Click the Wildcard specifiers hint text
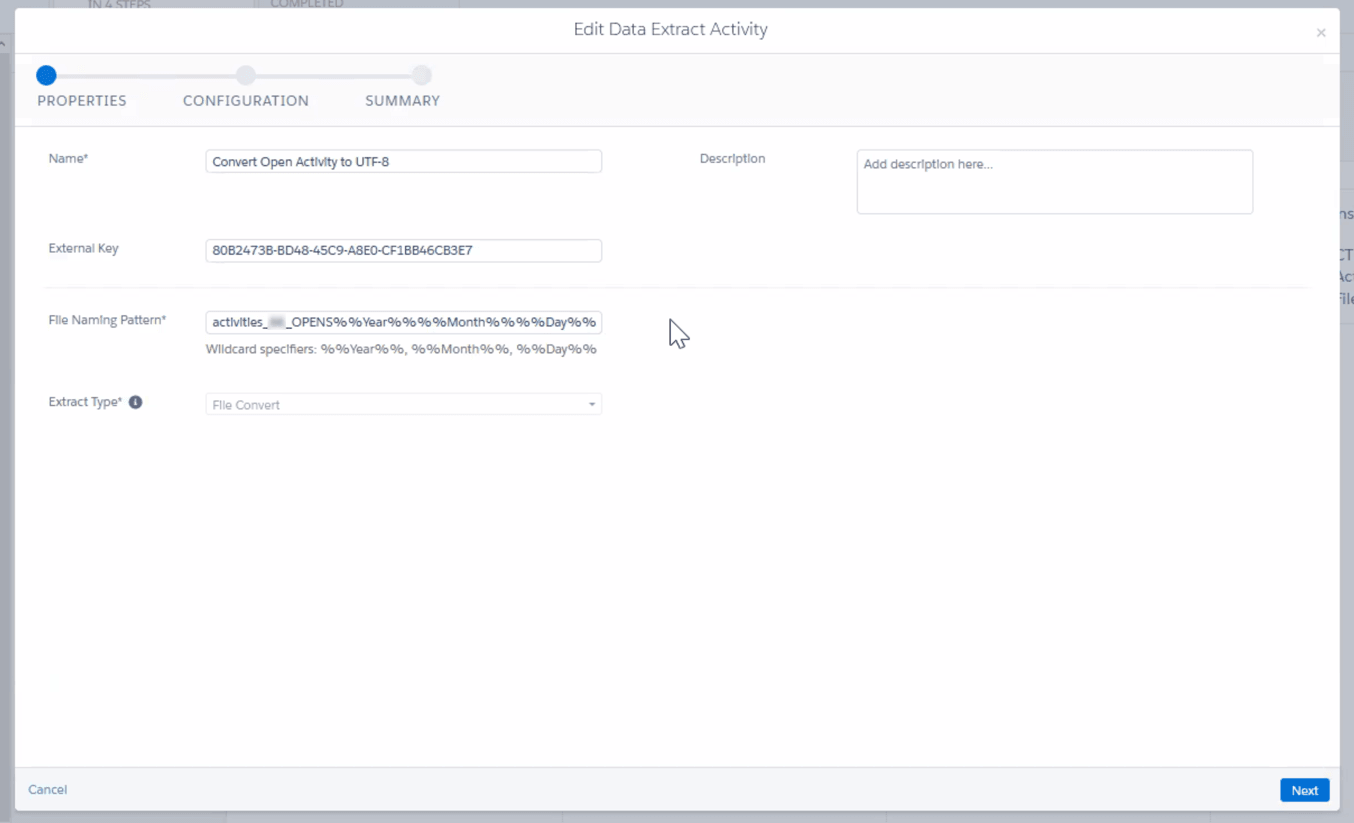 pos(401,349)
